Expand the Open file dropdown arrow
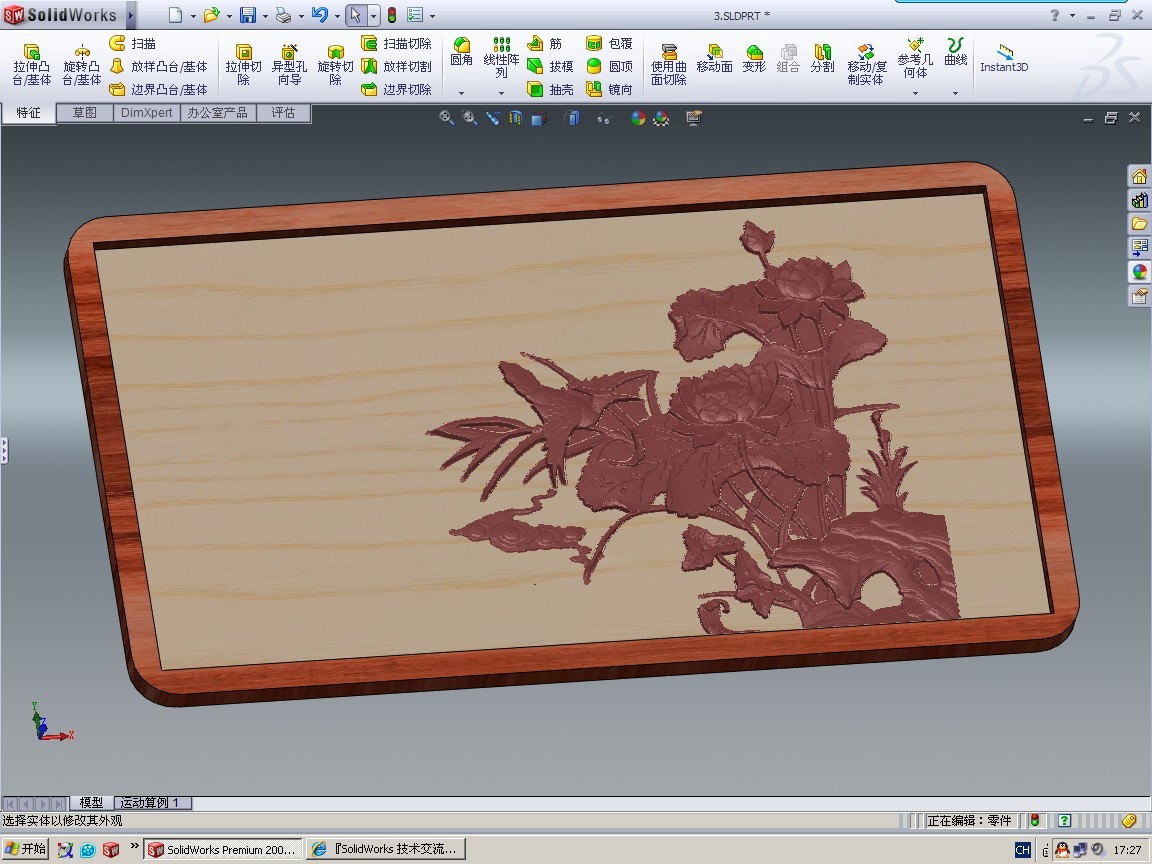 coord(229,16)
